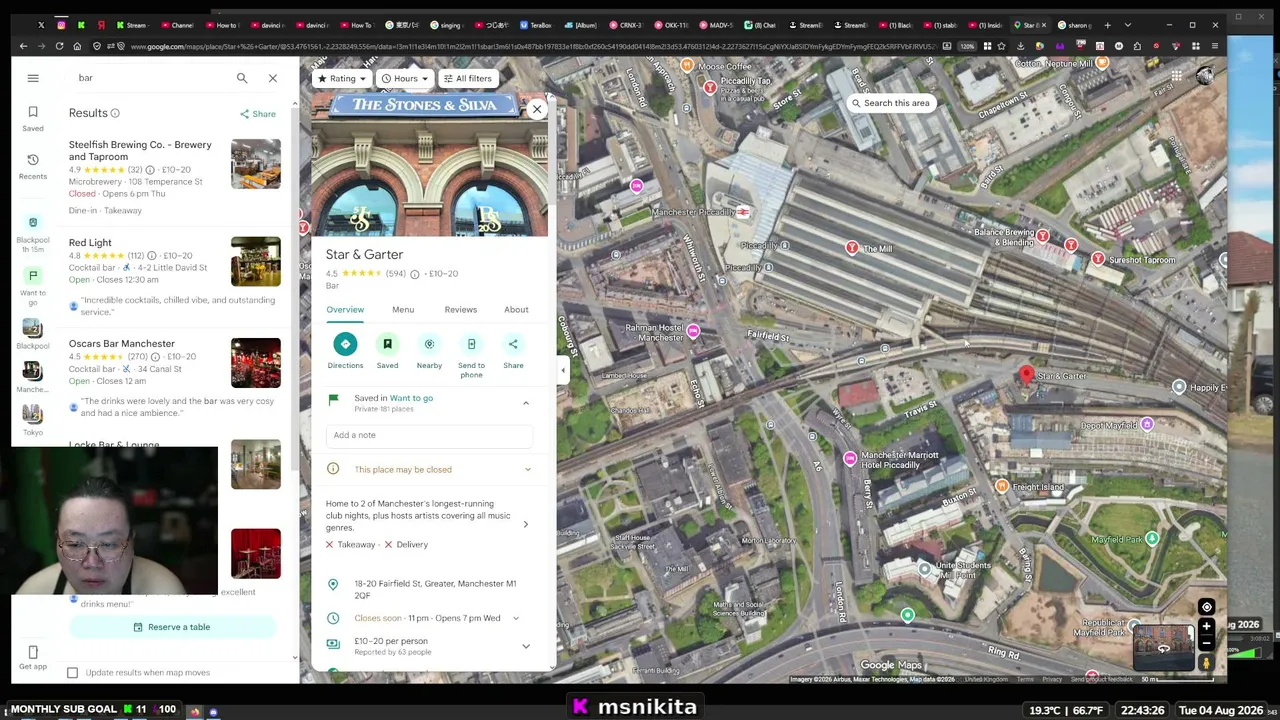The height and width of the screenshot is (720, 1280).
Task: Switch to the 'sharon' browser tab
Action: pos(1076,25)
